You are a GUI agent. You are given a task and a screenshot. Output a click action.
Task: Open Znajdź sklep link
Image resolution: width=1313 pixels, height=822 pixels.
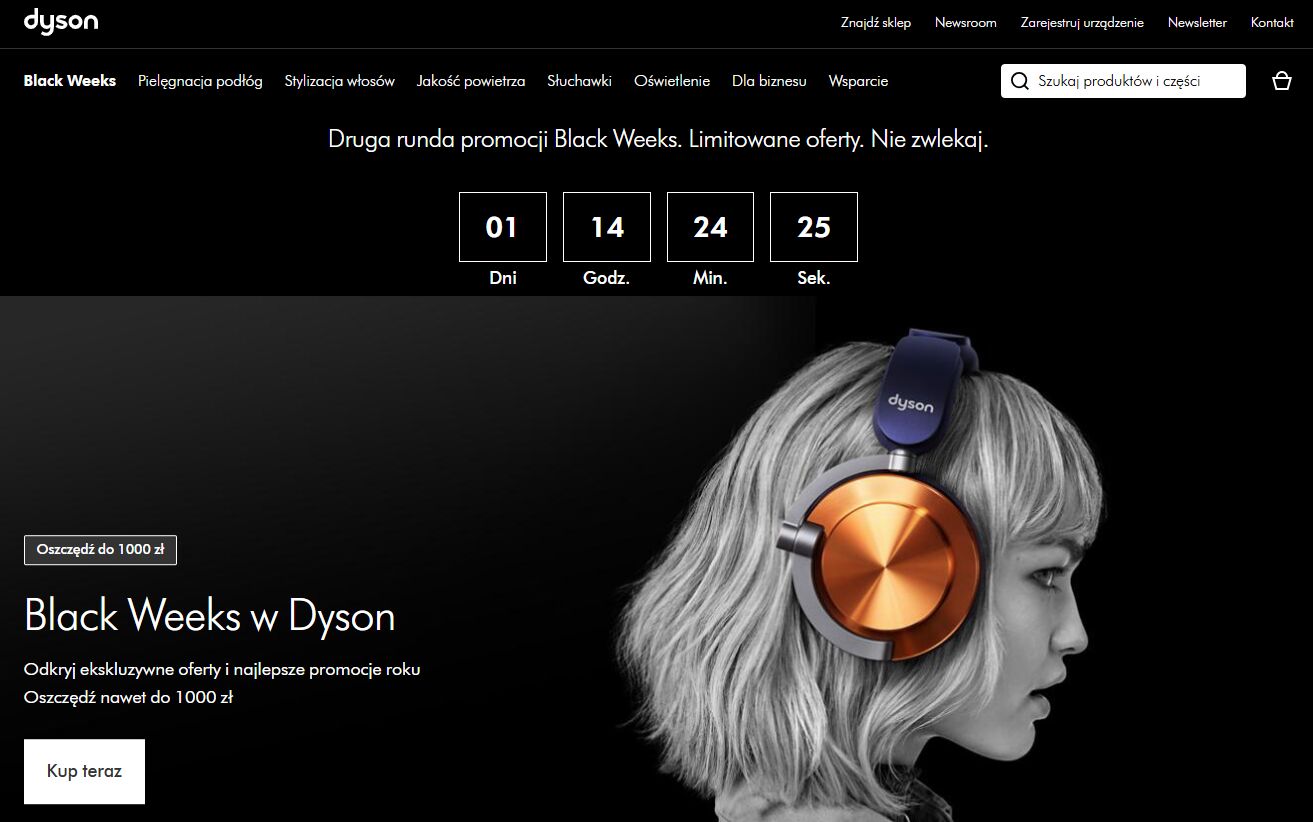876,22
